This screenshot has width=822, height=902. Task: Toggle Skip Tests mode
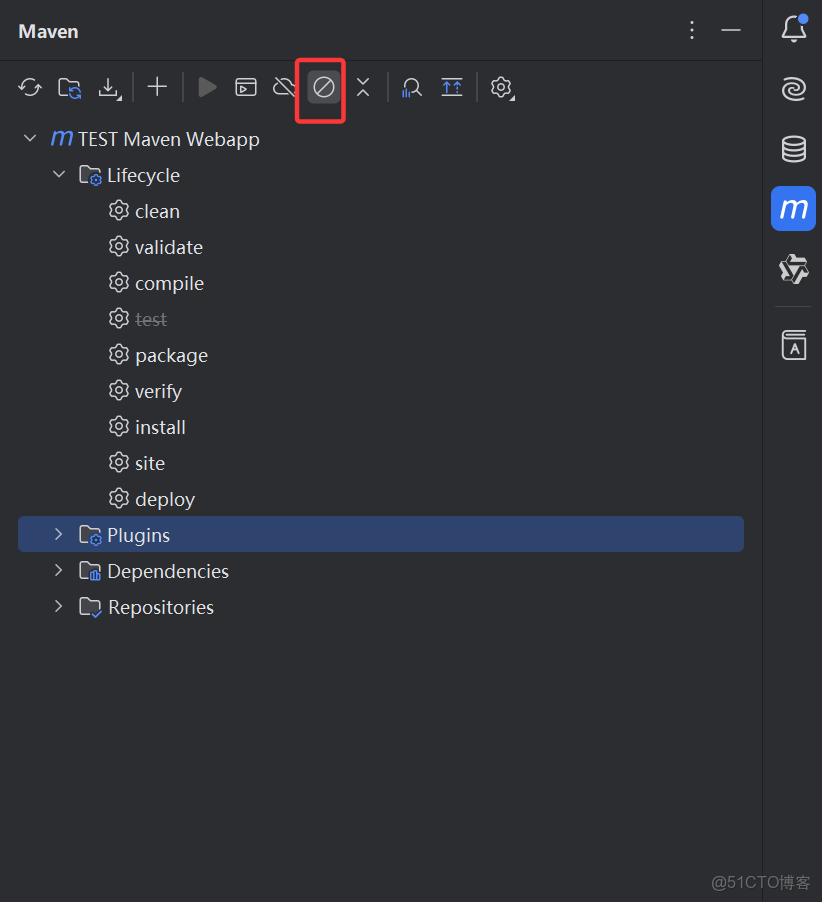click(323, 87)
